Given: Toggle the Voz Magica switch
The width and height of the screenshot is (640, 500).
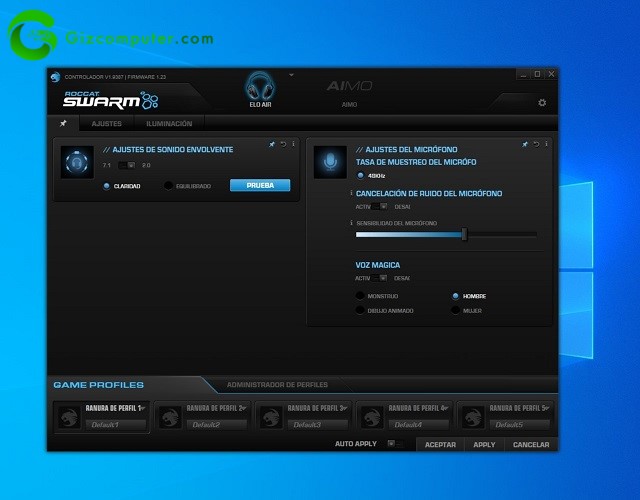Looking at the screenshot, I should point(379,278).
